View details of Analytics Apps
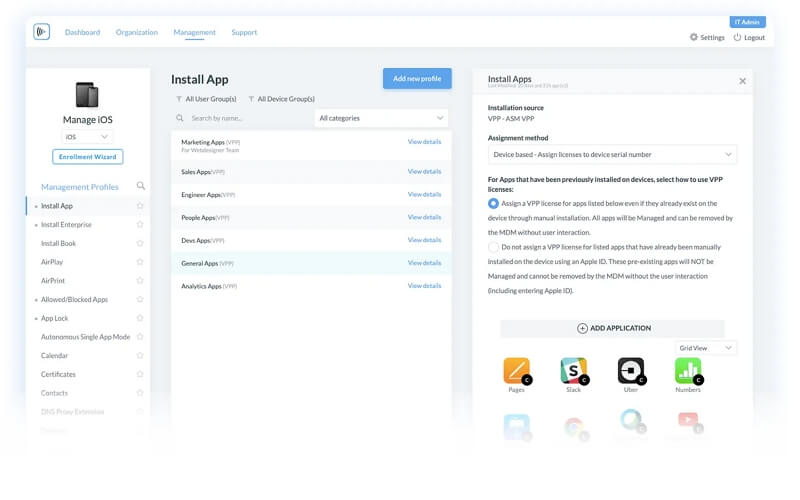The image size is (800, 500). coord(424,286)
